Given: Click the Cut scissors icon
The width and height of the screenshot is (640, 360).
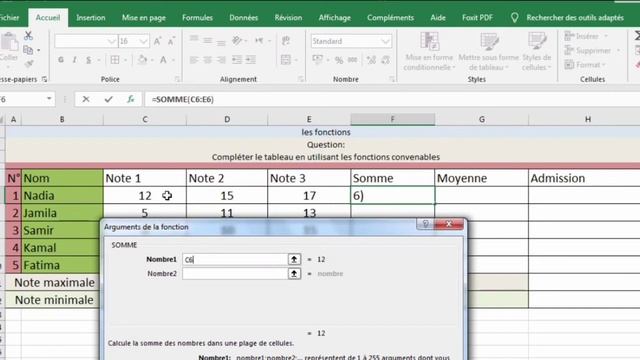Looking at the screenshot, I should click(28, 36).
